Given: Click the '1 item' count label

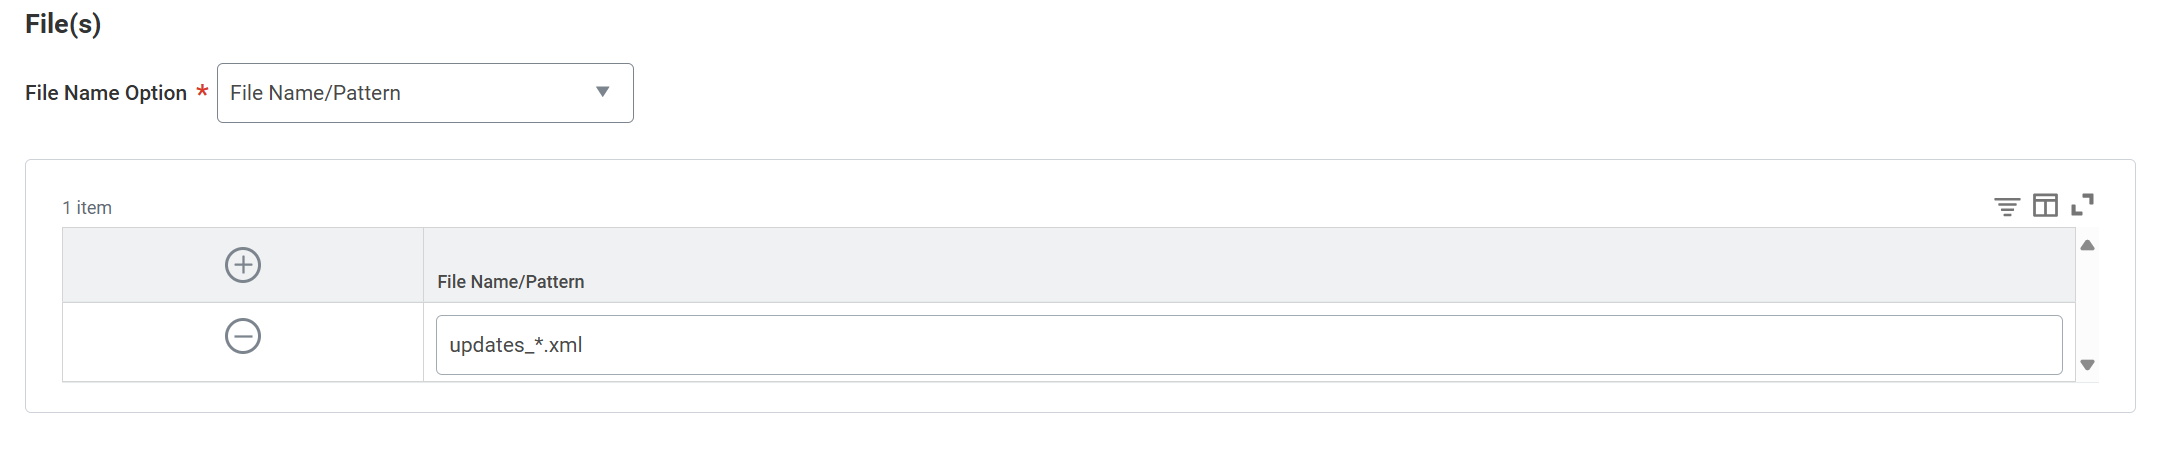Looking at the screenshot, I should click(x=87, y=208).
